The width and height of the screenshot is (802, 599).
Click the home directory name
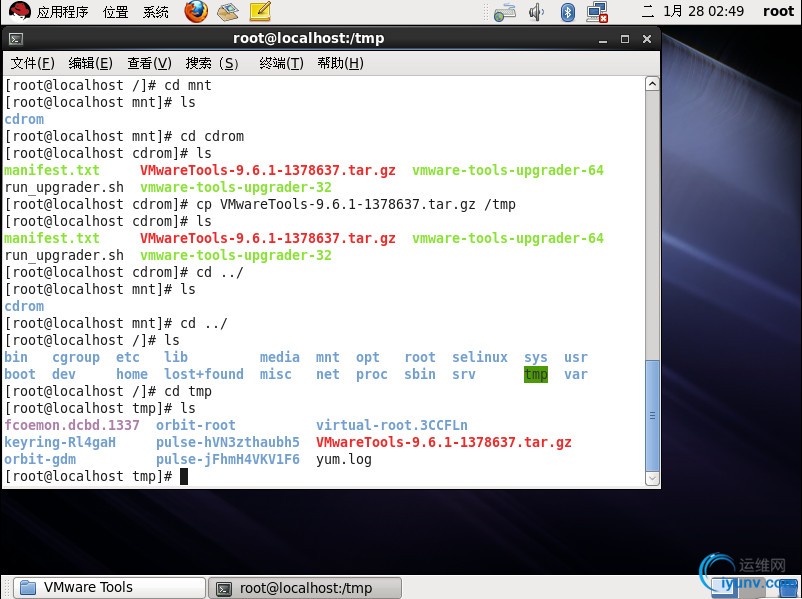(132, 374)
